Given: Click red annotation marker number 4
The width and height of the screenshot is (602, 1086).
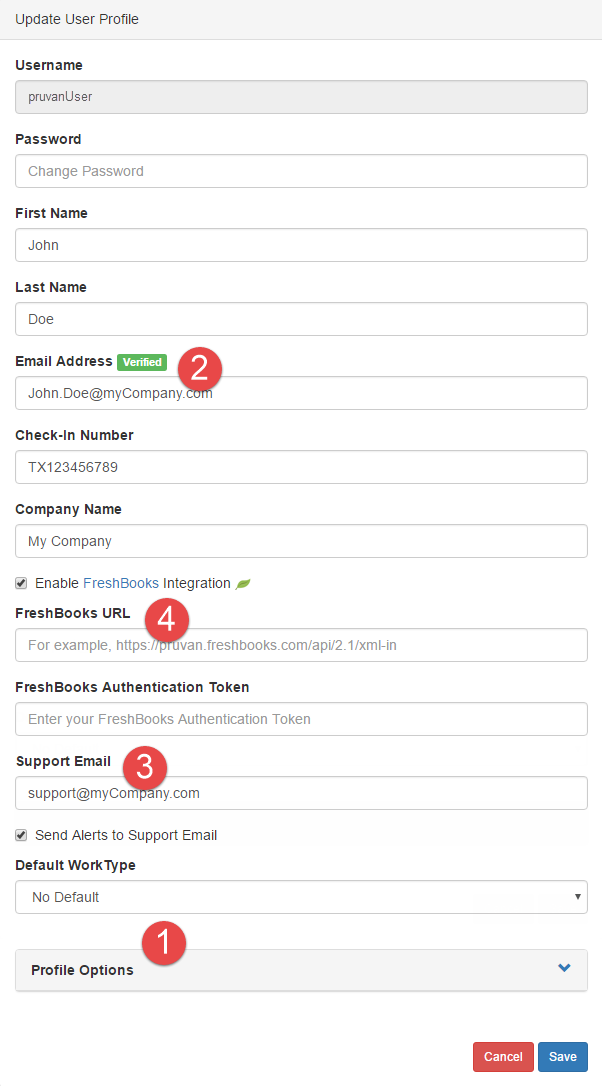Looking at the screenshot, I should coord(167,620).
